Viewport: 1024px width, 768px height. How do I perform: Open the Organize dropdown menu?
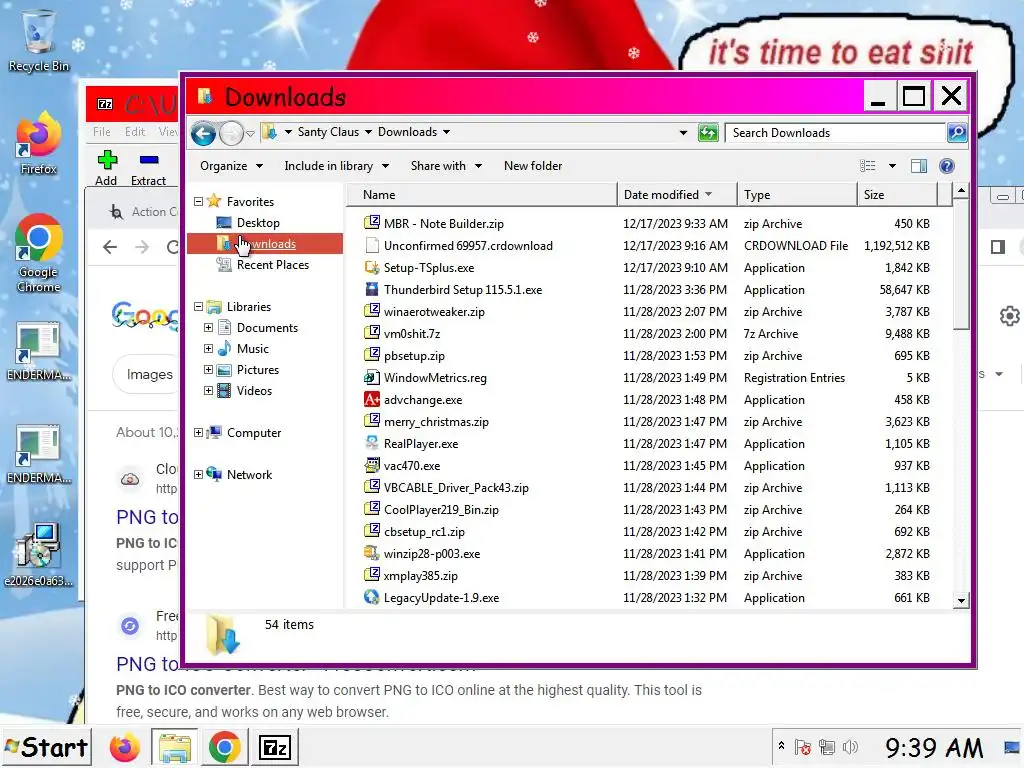click(231, 166)
